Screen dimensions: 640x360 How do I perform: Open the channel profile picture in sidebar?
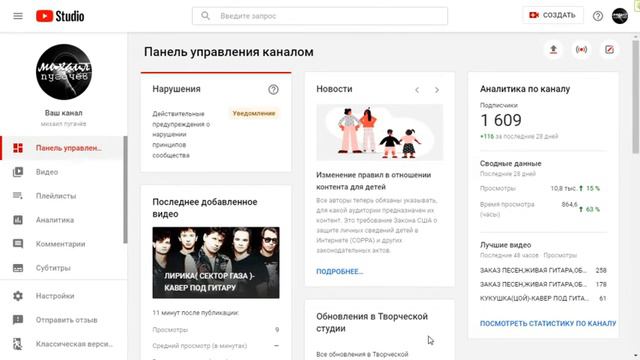click(x=64, y=72)
